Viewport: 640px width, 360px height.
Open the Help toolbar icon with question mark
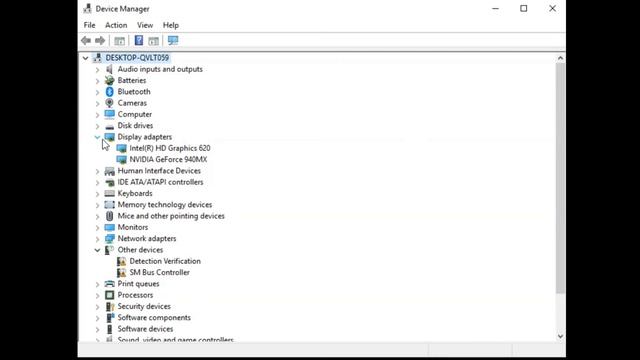tap(139, 40)
